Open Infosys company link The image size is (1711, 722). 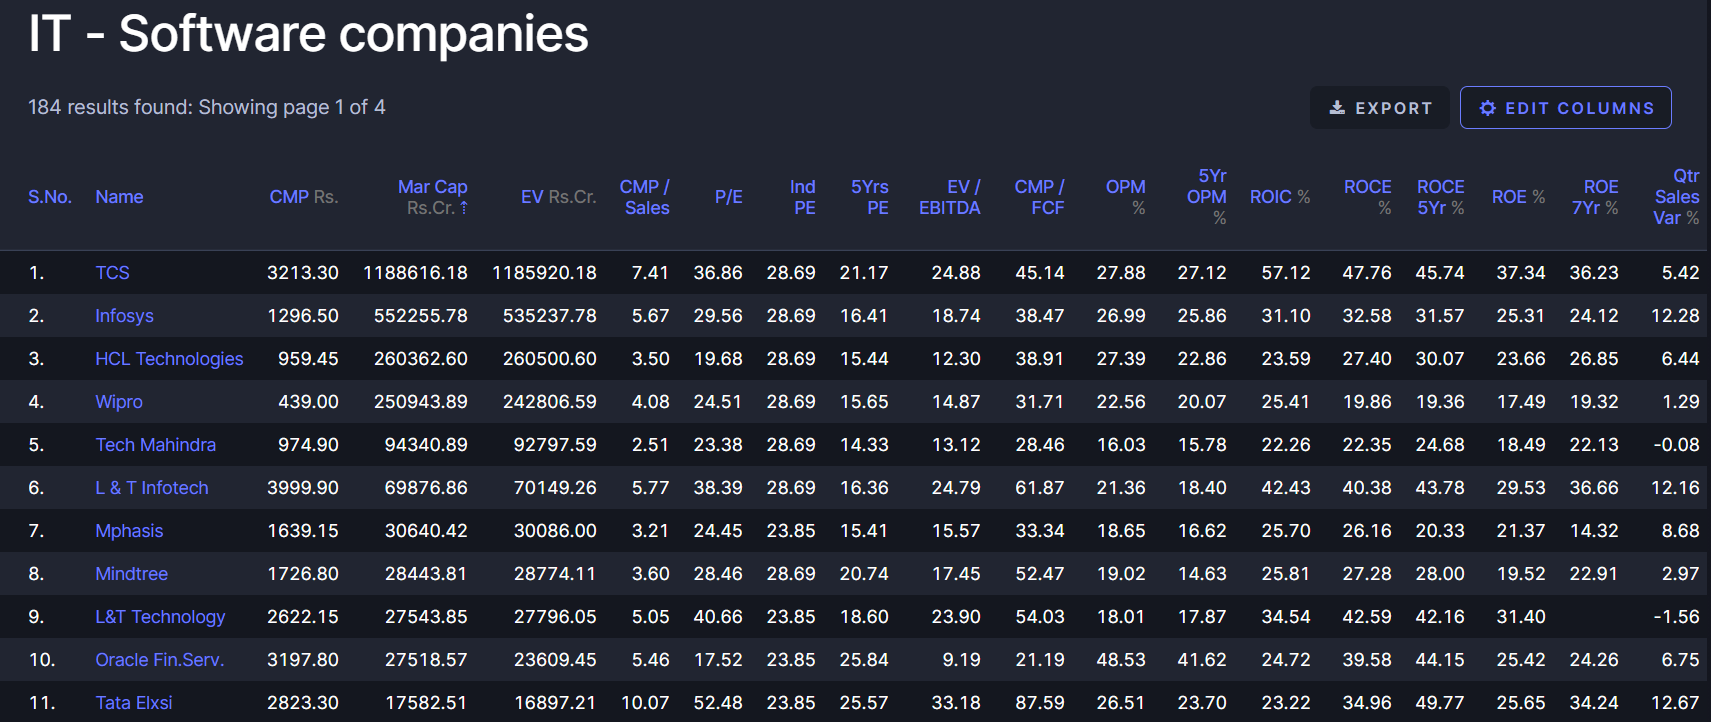point(124,316)
